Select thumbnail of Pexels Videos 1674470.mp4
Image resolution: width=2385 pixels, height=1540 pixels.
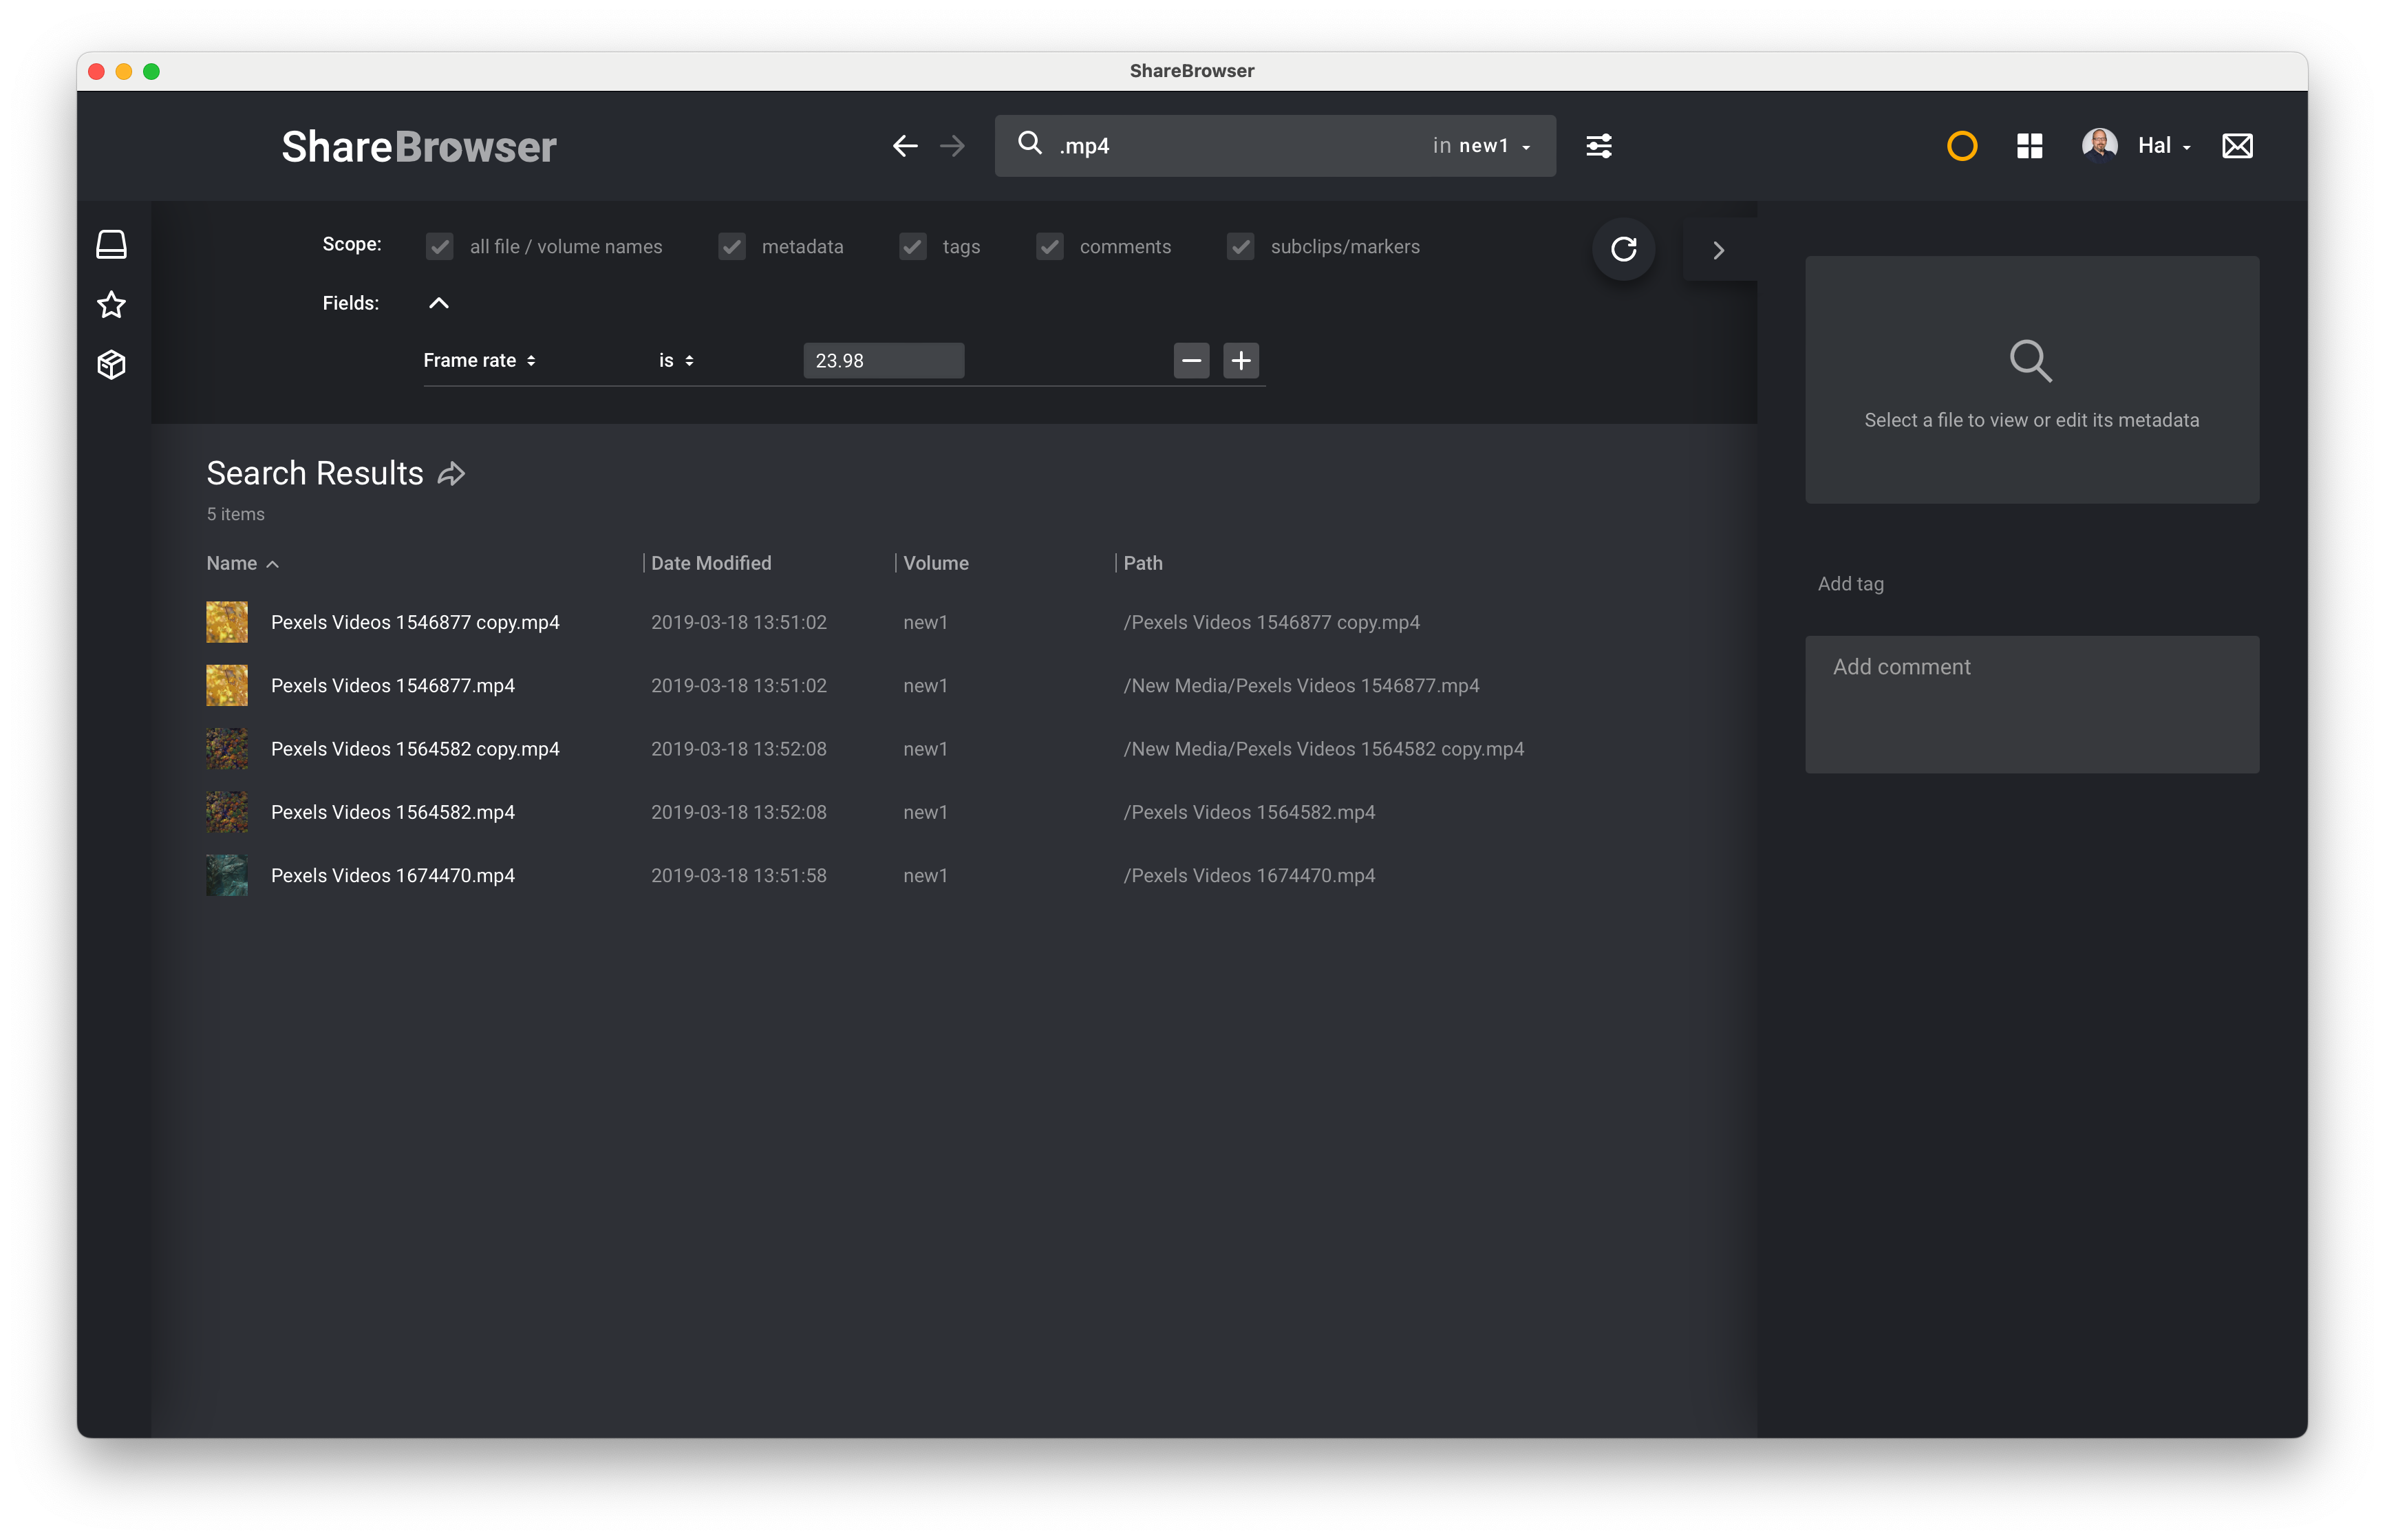[x=227, y=875]
